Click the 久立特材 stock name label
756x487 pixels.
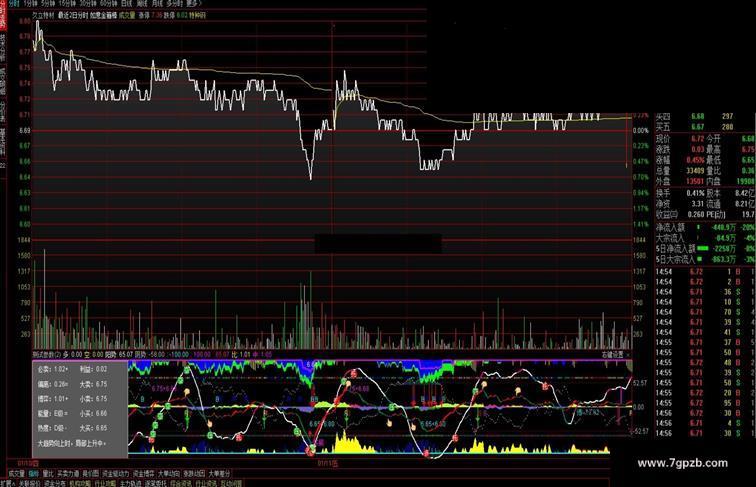coord(43,15)
